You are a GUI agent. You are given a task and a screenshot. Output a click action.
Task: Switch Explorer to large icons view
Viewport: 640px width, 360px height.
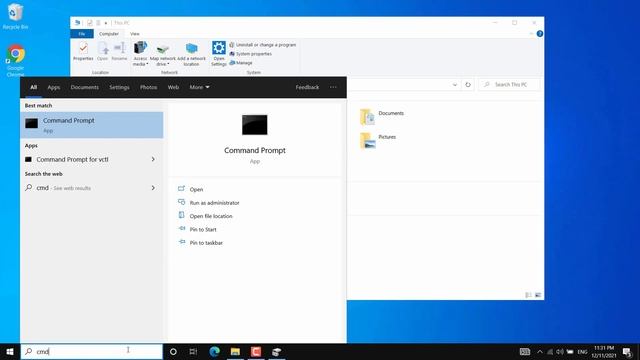[538, 295]
